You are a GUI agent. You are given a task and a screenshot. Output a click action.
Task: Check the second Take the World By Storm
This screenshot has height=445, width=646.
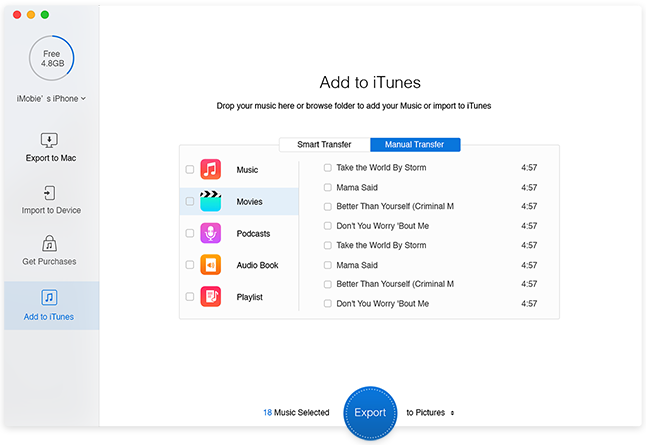point(328,246)
